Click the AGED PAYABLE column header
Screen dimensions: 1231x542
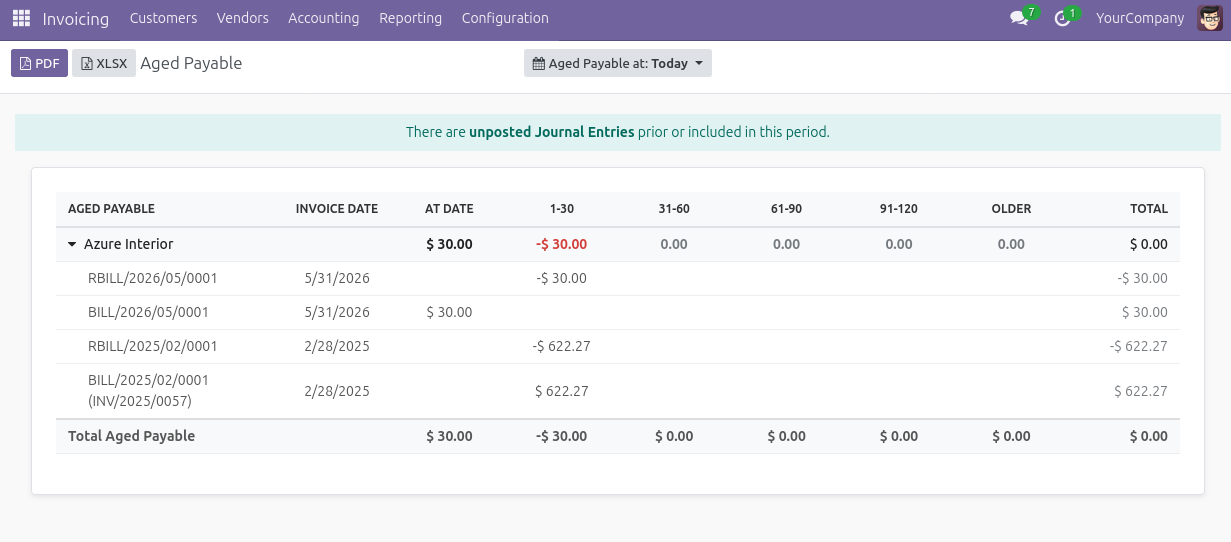(x=111, y=209)
